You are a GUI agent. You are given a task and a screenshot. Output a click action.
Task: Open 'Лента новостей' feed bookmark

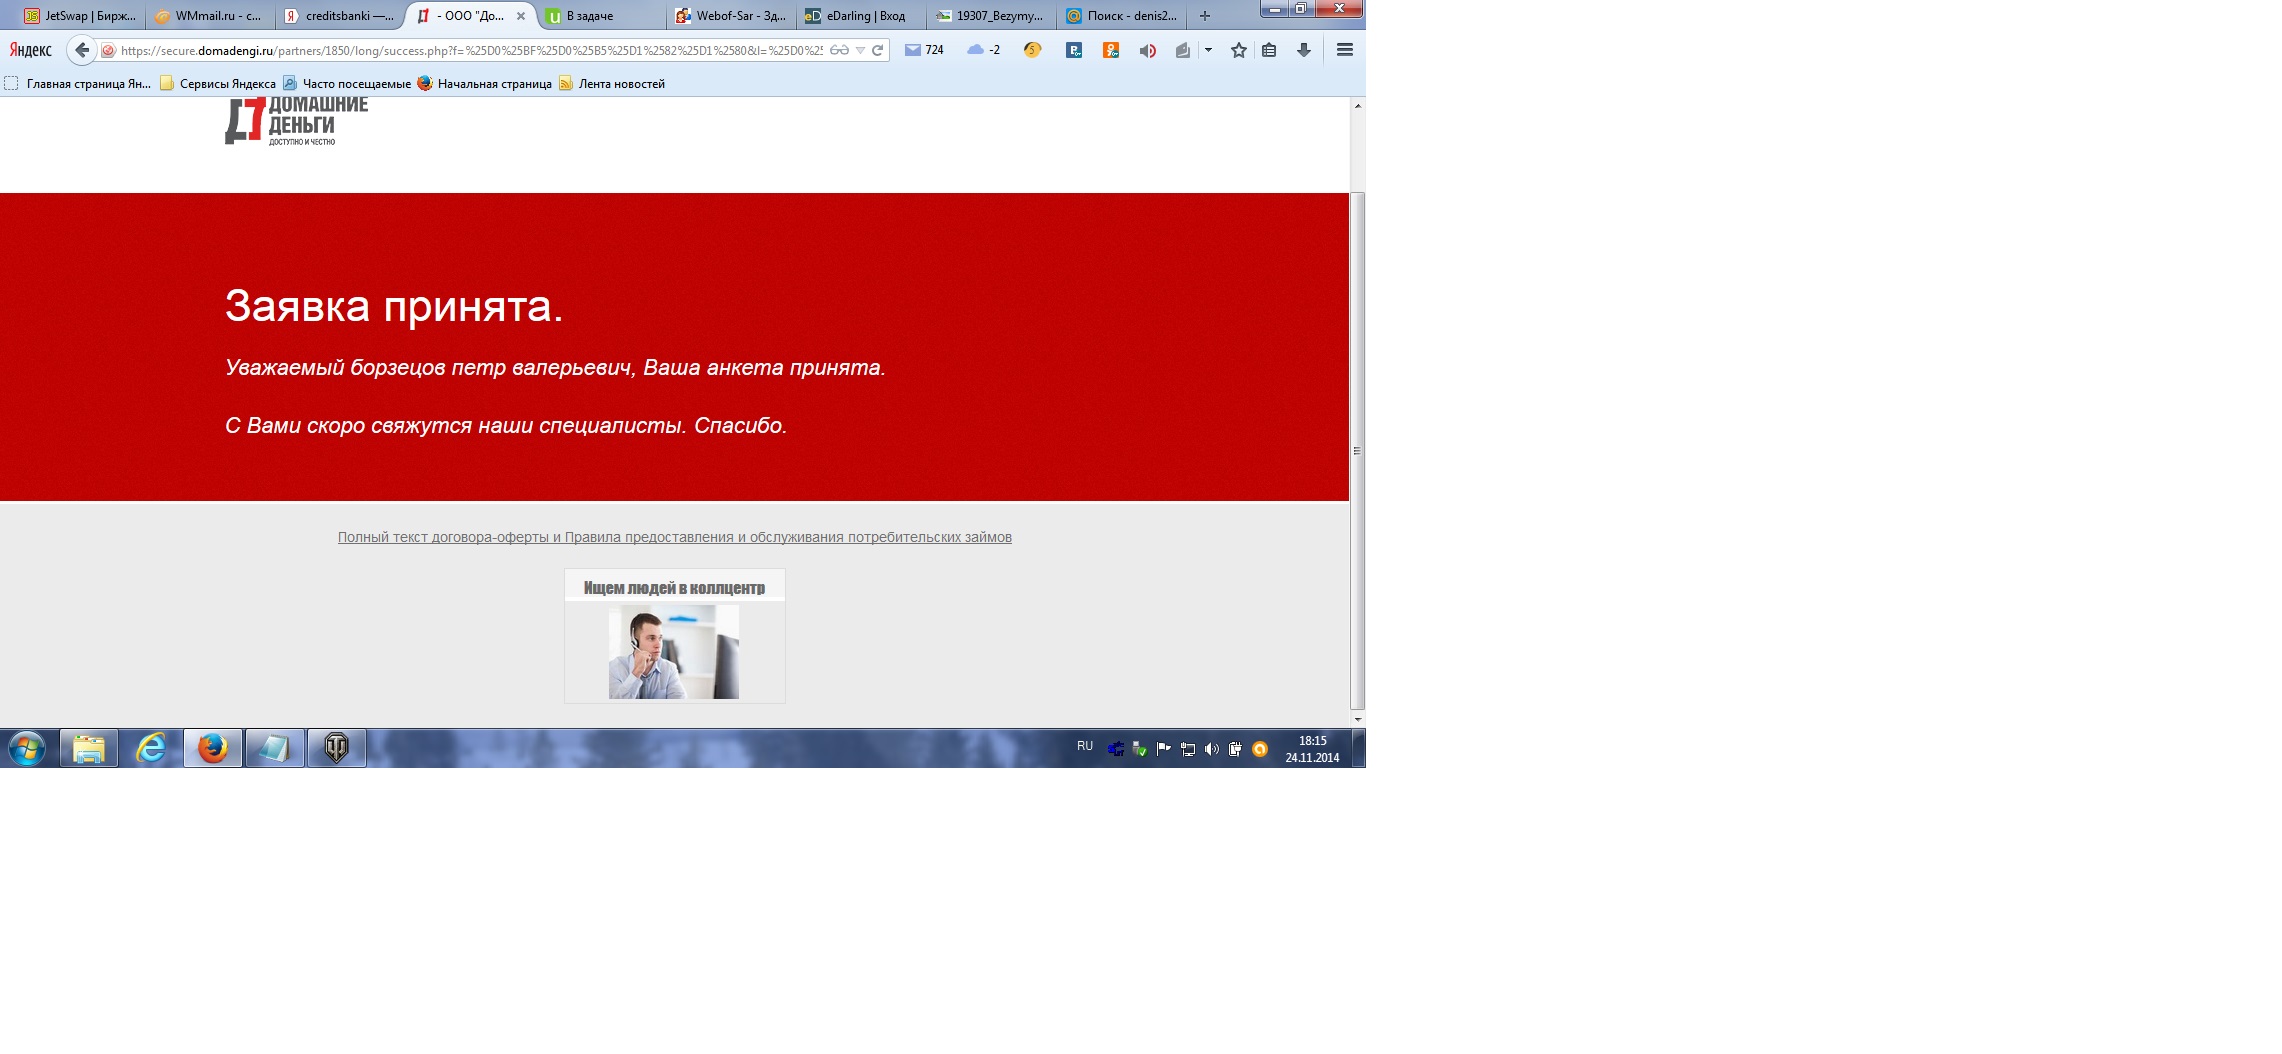pos(611,84)
